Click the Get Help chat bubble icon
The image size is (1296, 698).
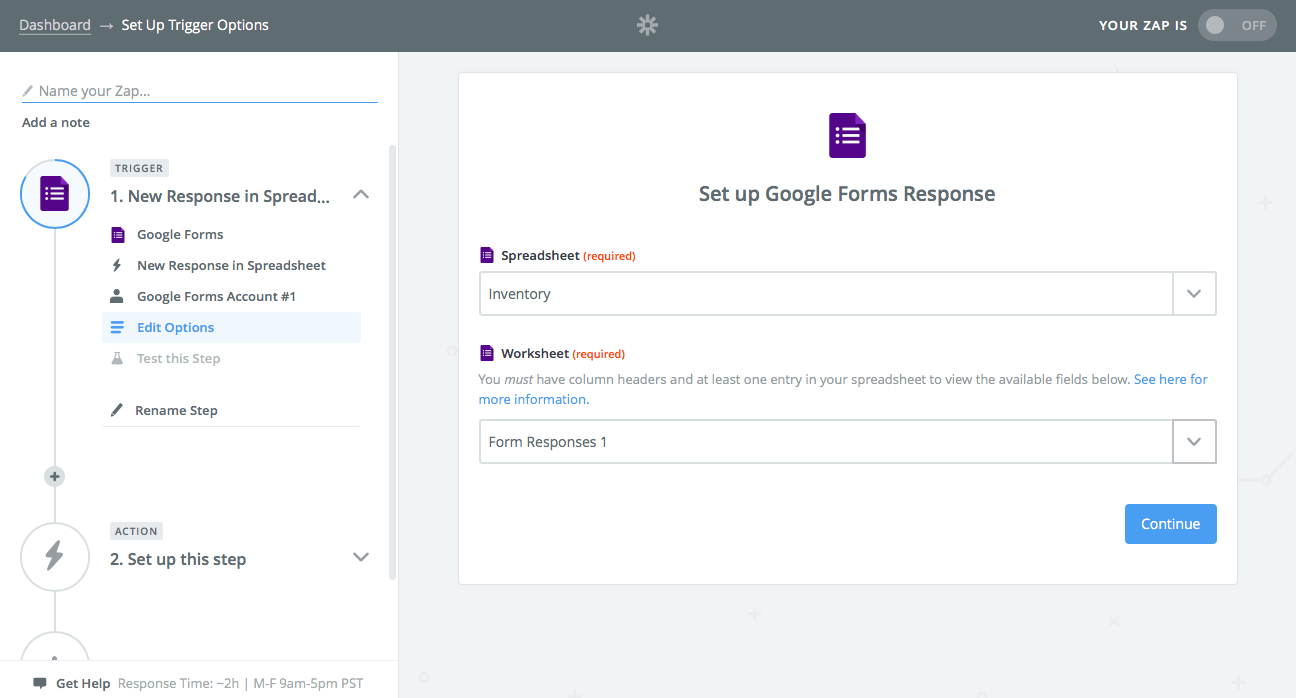[40, 684]
